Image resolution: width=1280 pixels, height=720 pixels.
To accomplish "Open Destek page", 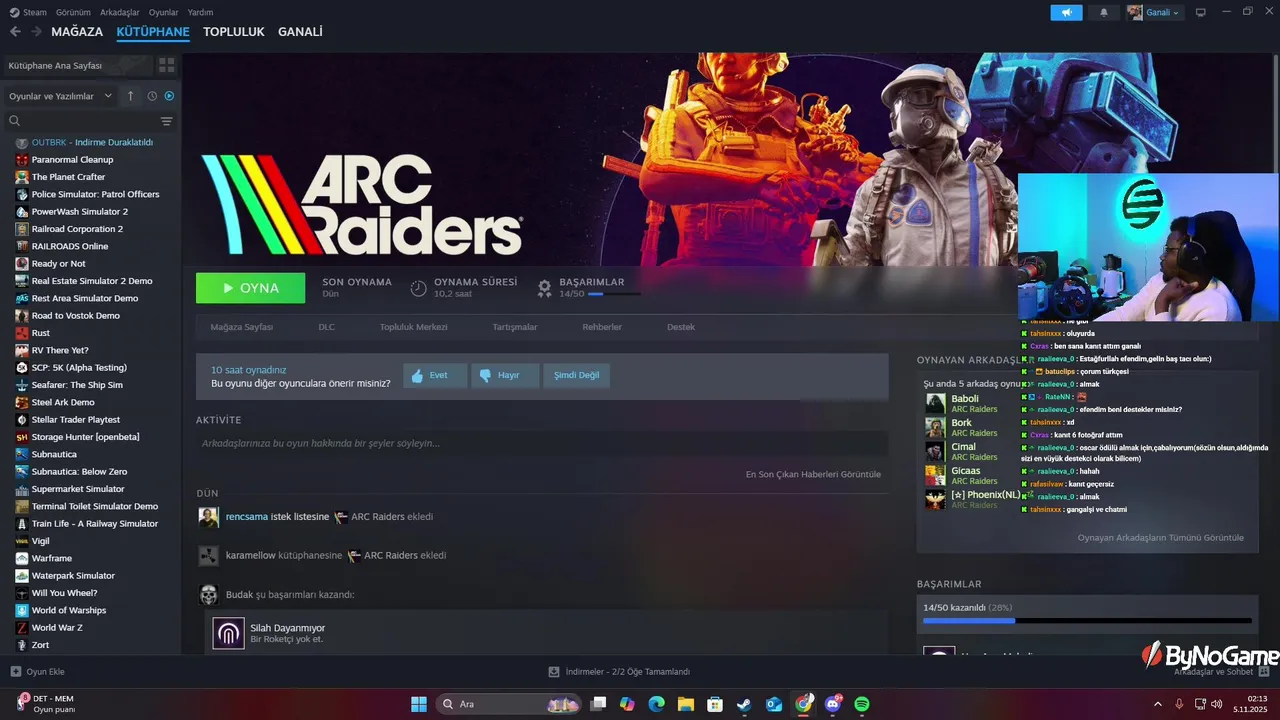I will click(681, 327).
